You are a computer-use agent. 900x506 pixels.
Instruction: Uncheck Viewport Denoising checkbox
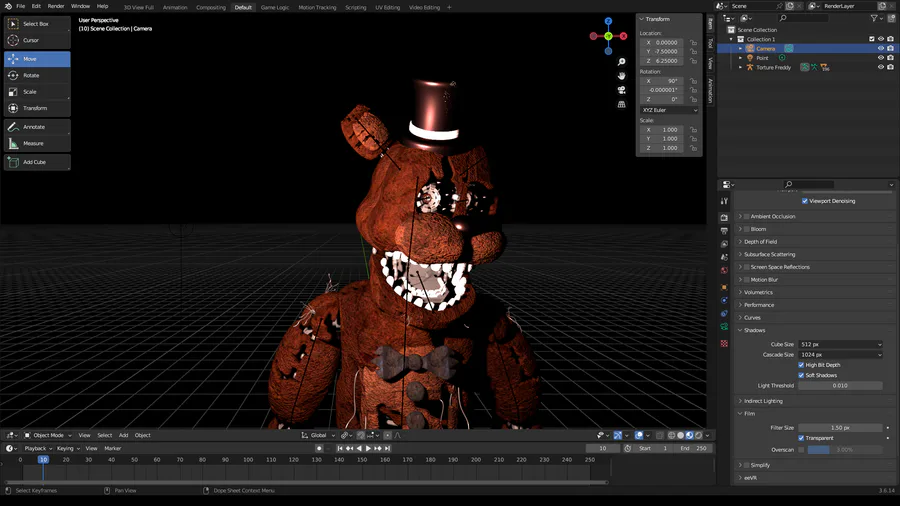click(x=805, y=201)
